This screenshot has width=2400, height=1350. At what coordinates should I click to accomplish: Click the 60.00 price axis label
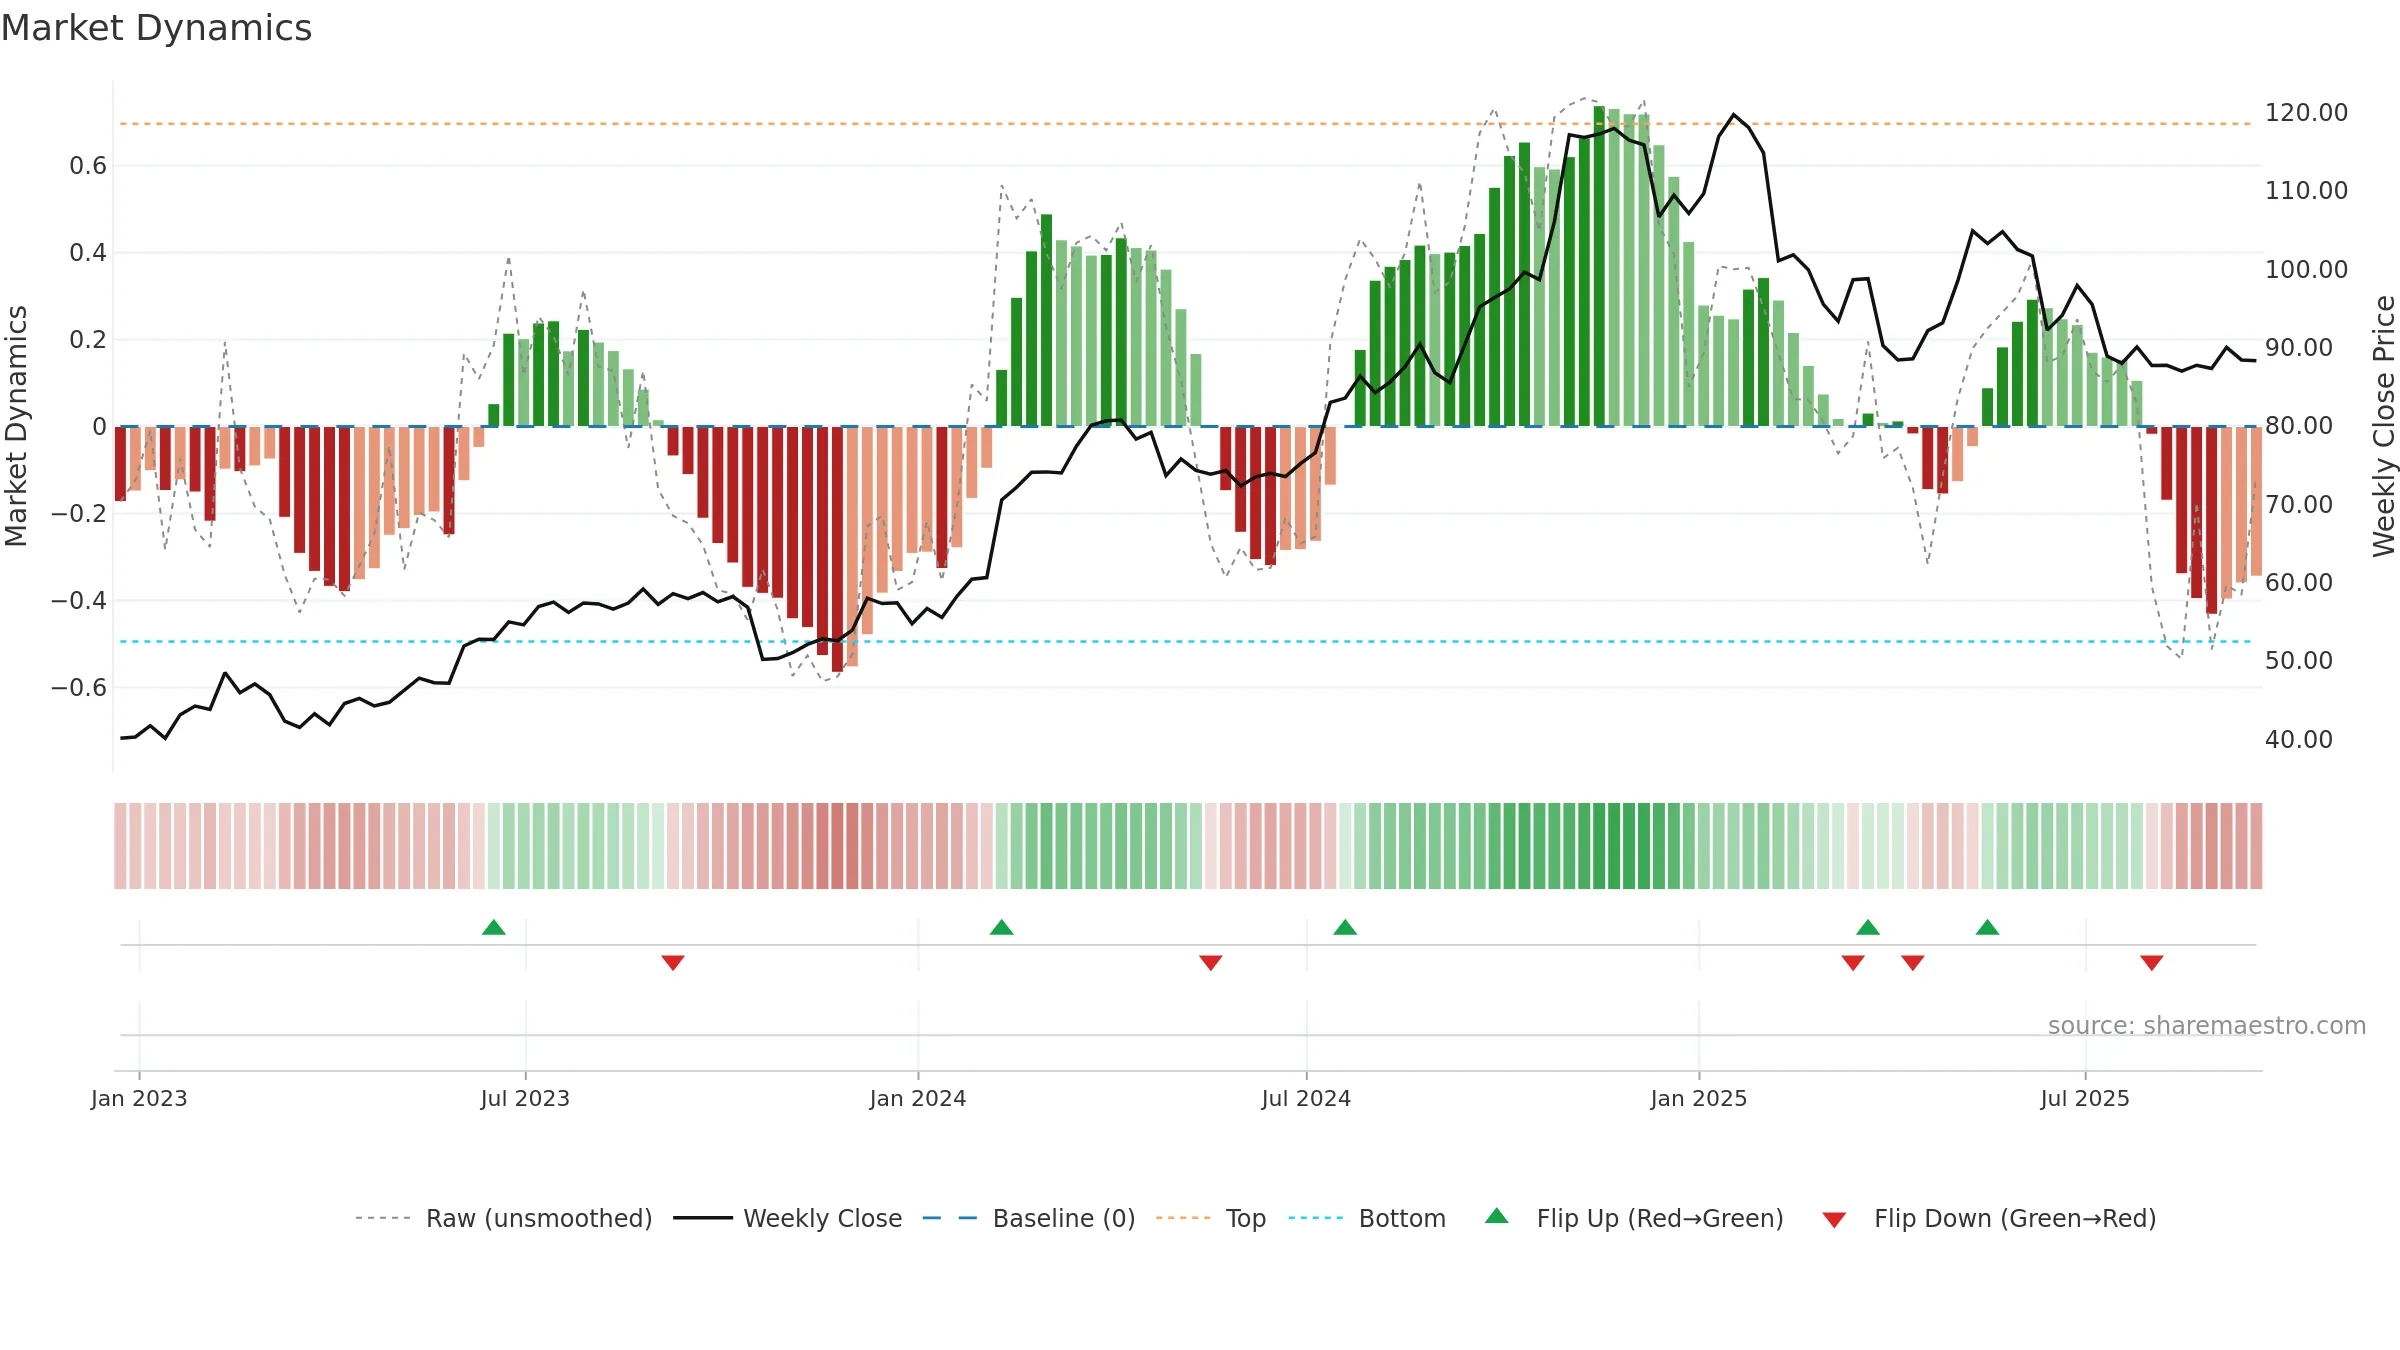click(x=2299, y=582)
